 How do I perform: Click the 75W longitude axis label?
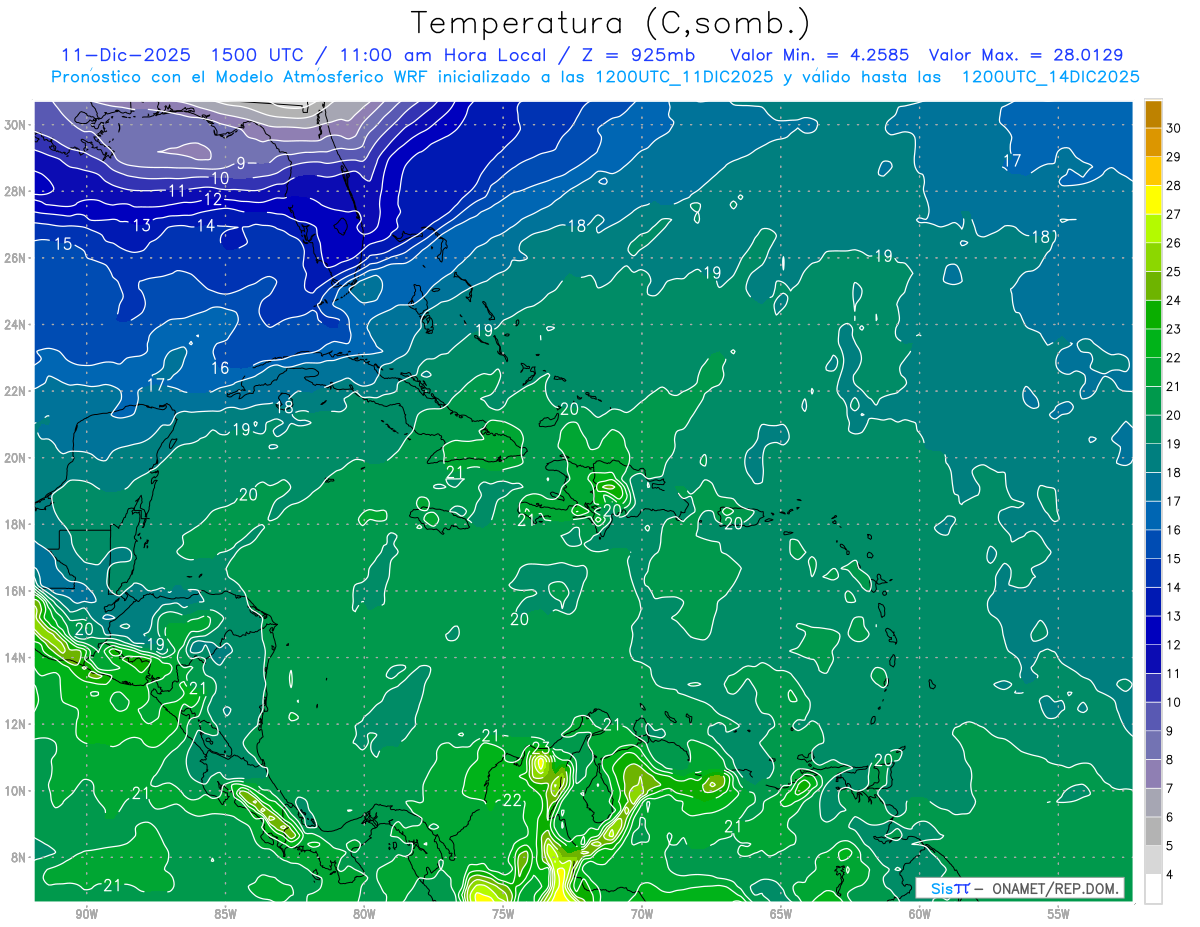point(503,914)
